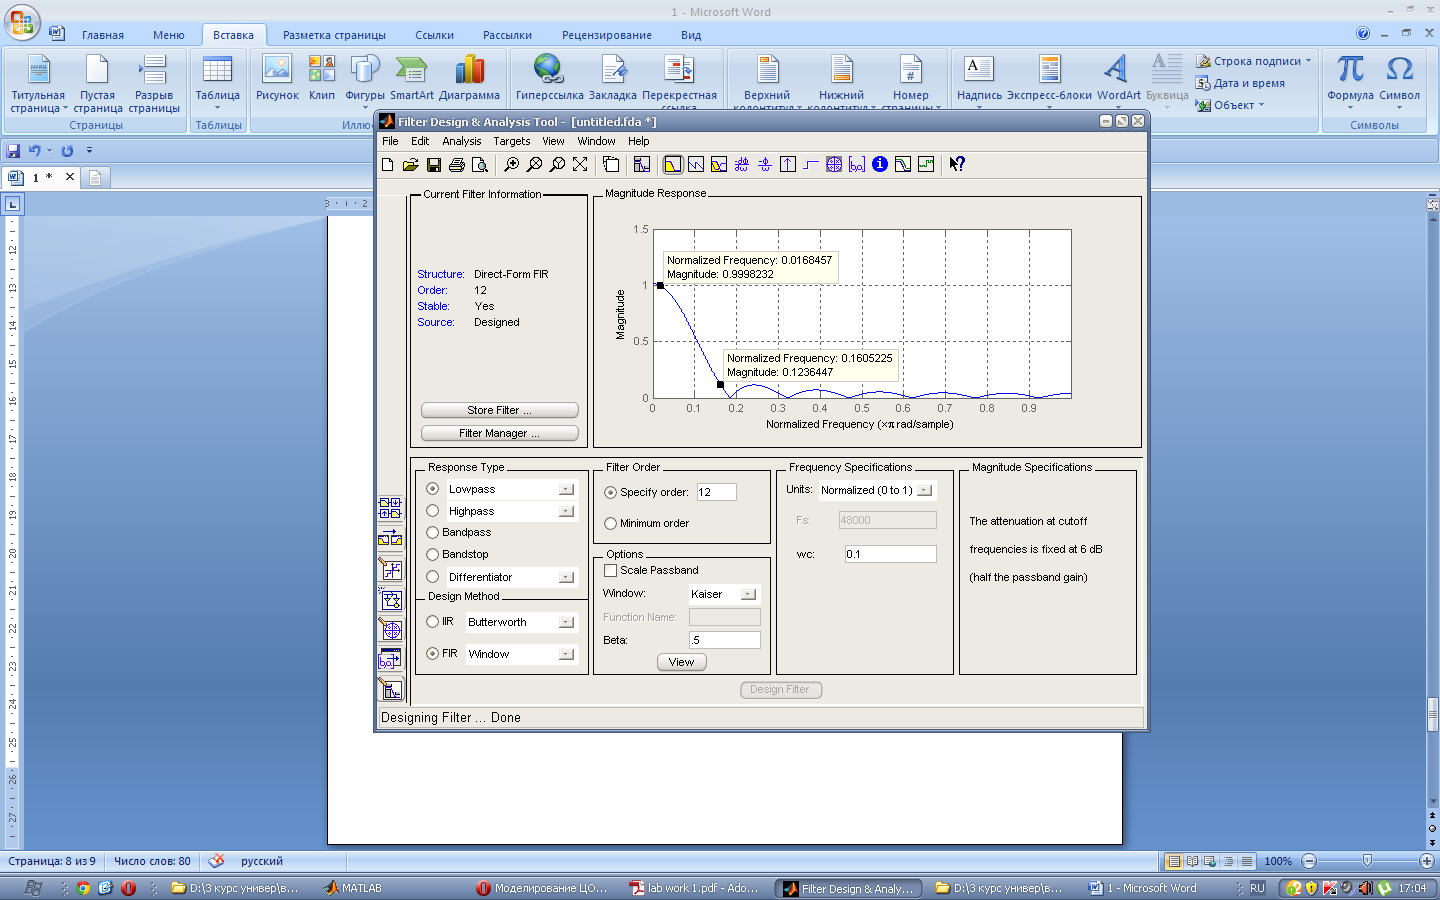Expand Highpass type dropdown
1440x900 pixels.
click(x=566, y=511)
